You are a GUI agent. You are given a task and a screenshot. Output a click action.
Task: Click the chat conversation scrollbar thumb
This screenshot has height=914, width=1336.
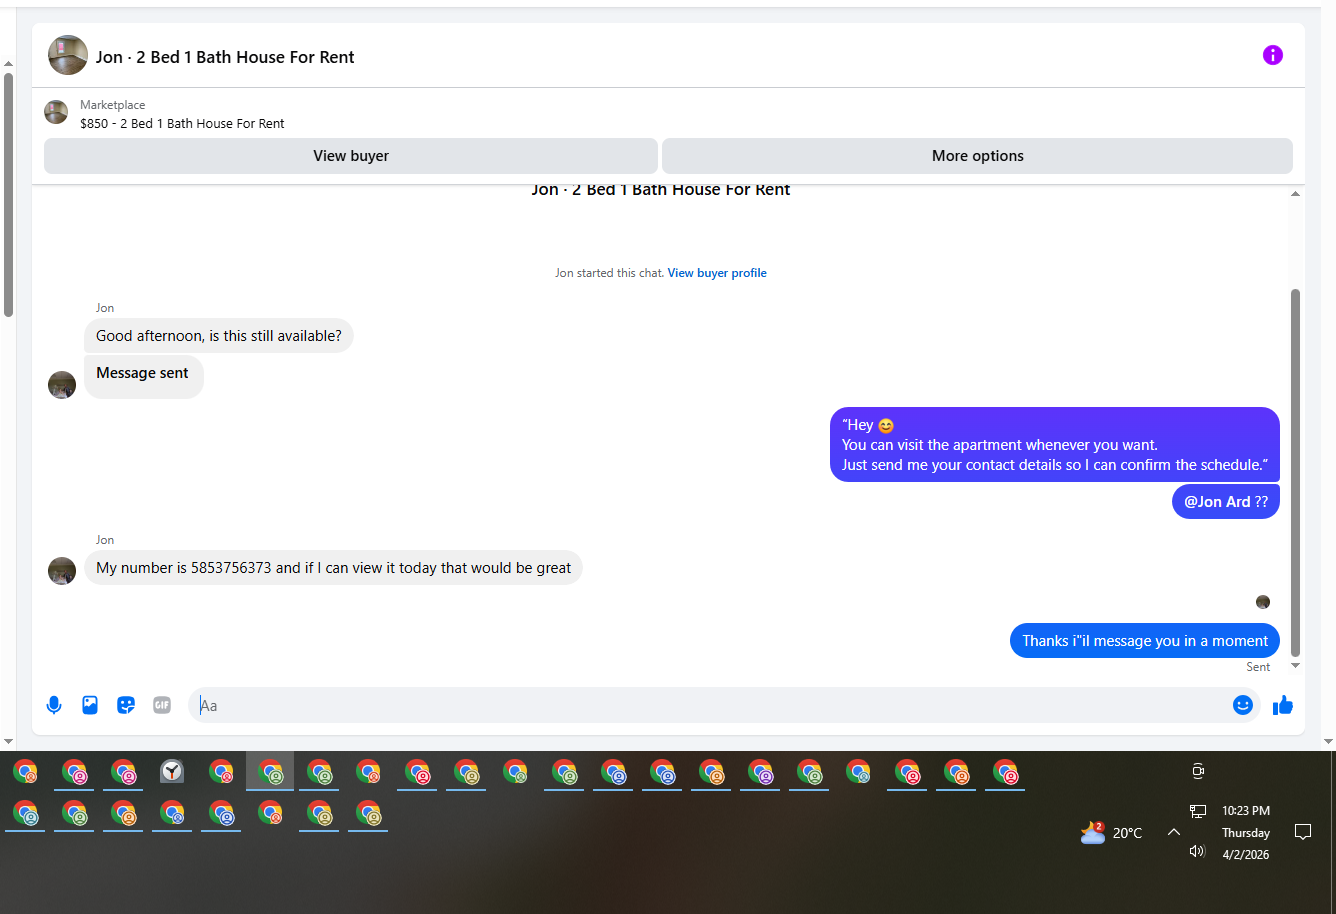click(x=1296, y=472)
